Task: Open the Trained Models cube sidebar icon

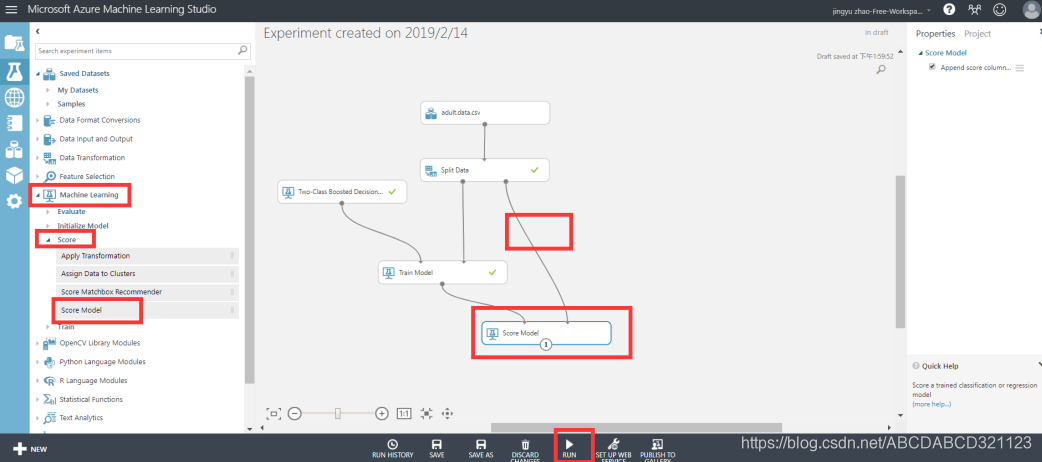Action: [x=15, y=175]
